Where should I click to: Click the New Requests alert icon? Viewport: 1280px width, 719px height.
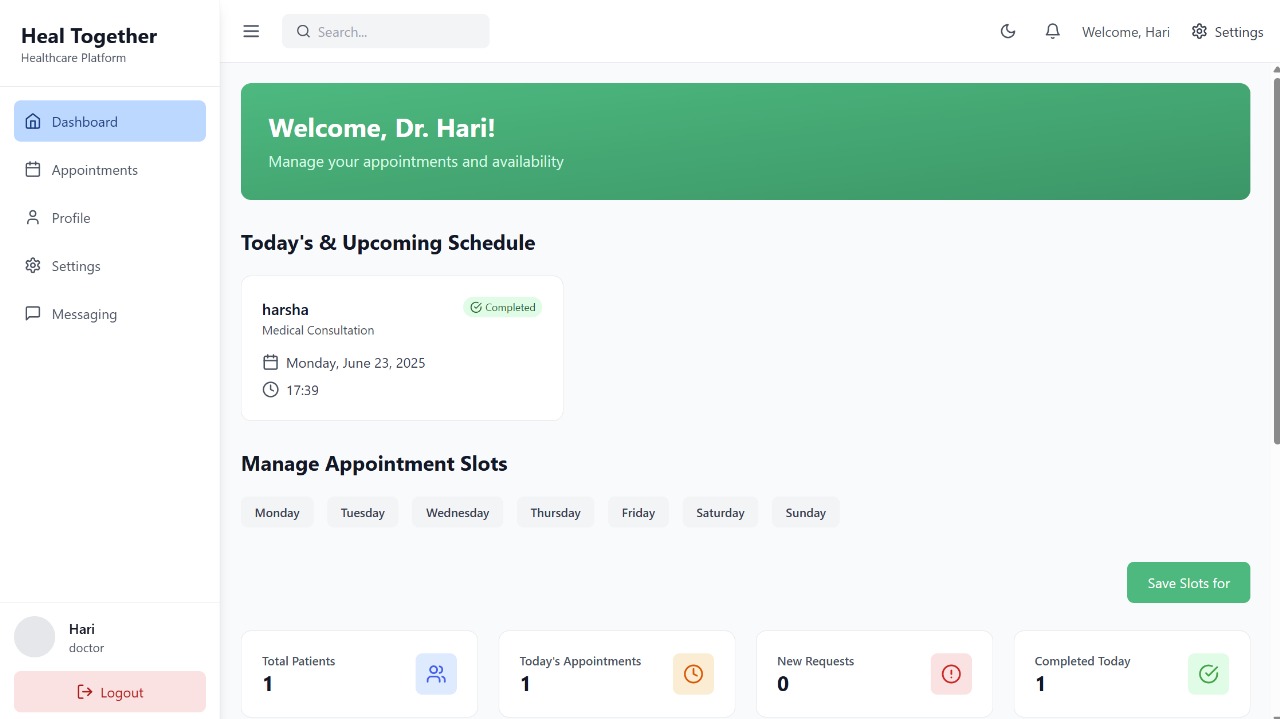point(951,674)
